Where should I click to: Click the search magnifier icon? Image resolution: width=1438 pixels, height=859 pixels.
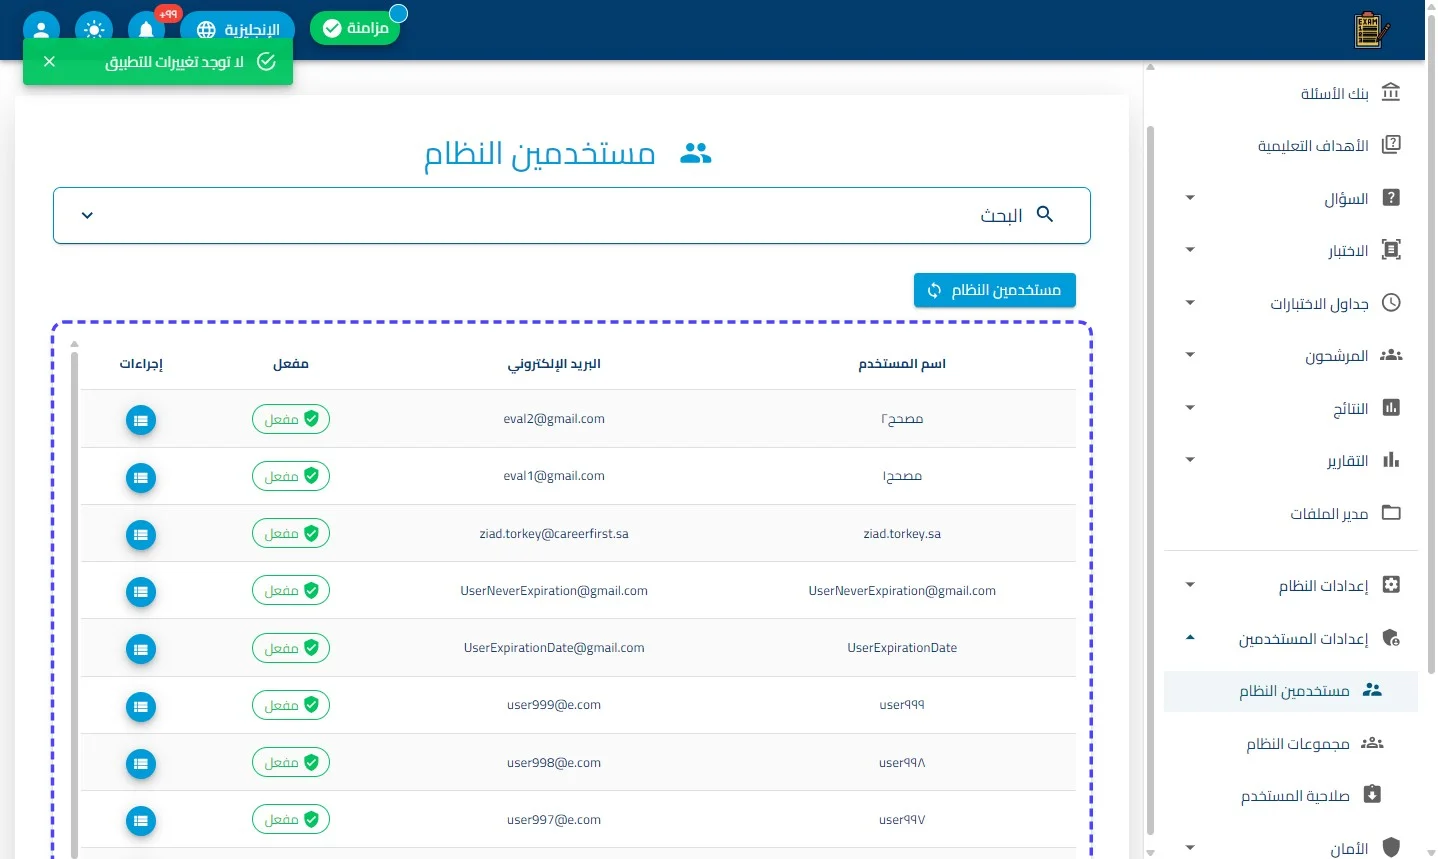1045,214
